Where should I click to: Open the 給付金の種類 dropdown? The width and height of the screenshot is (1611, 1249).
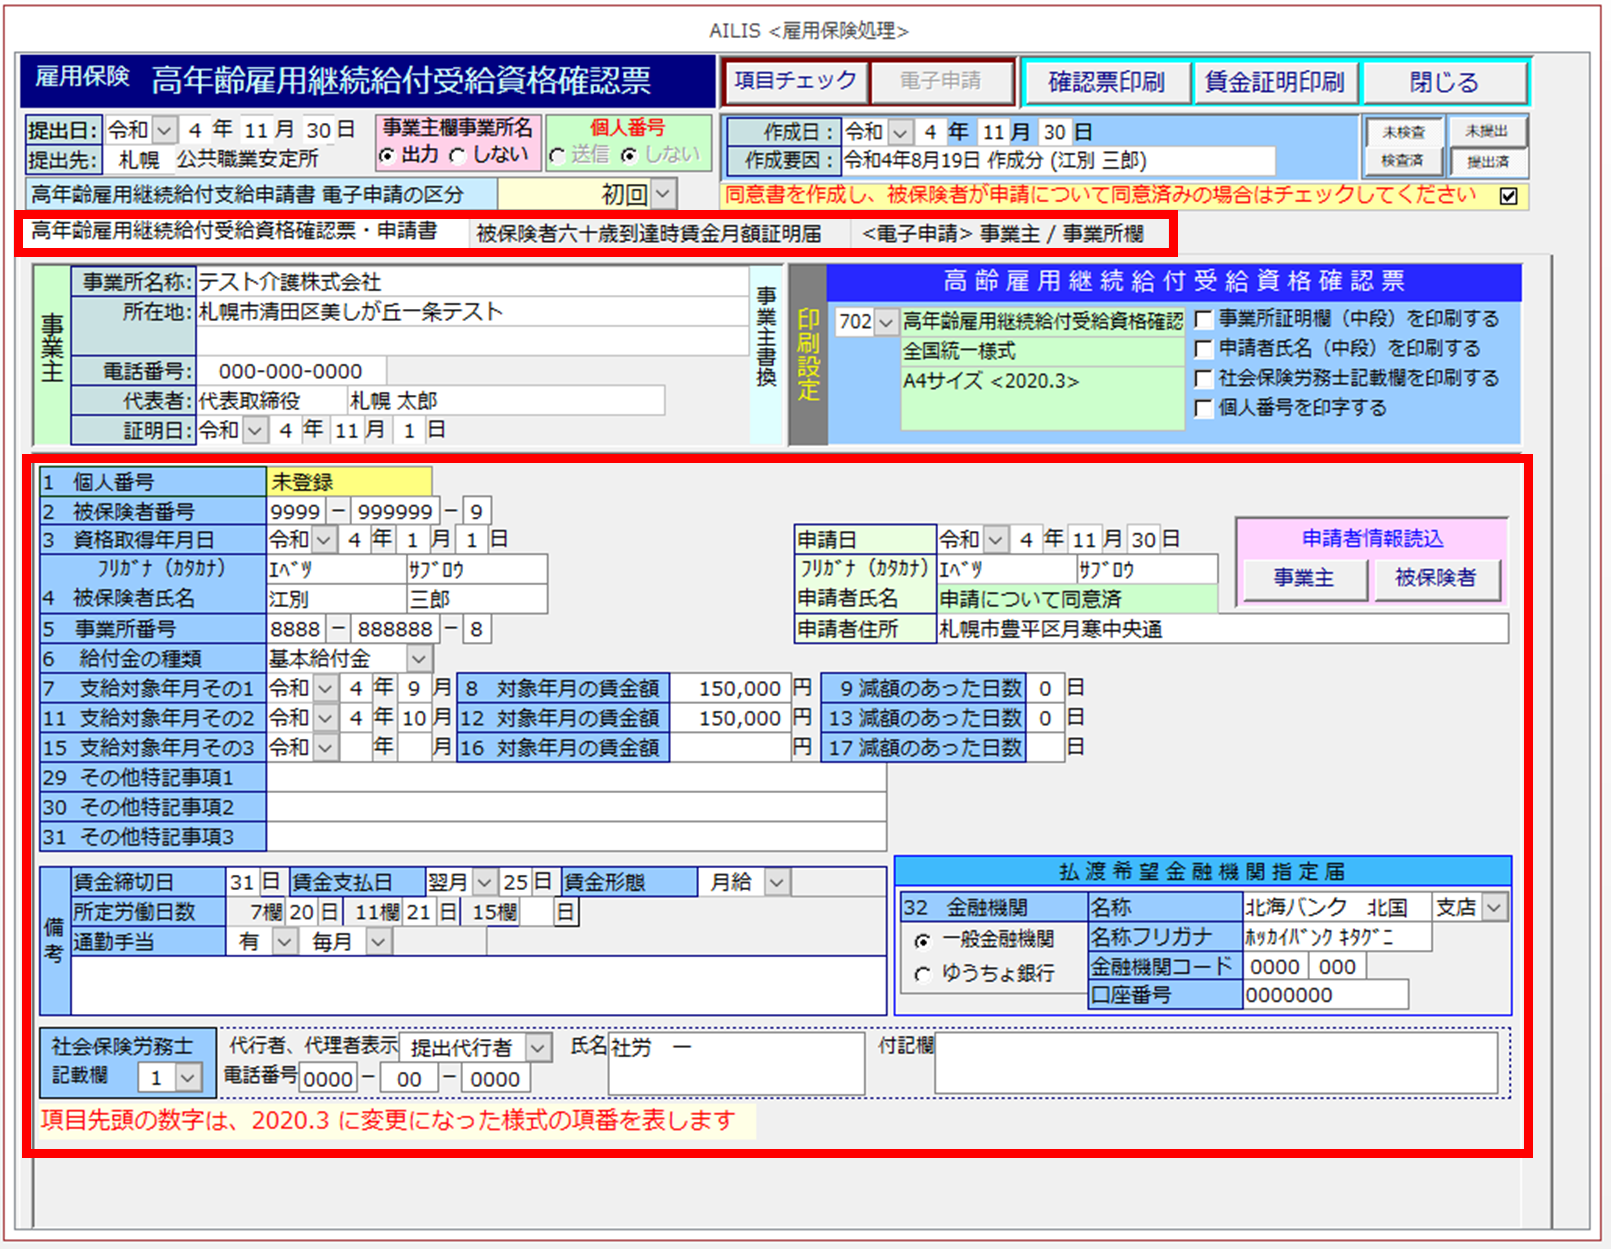(x=419, y=659)
